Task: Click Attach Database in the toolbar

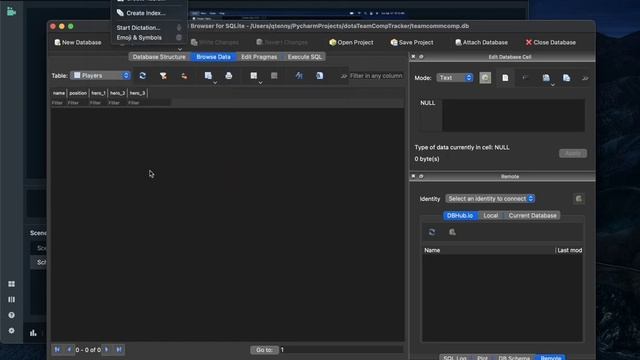Action: point(482,42)
